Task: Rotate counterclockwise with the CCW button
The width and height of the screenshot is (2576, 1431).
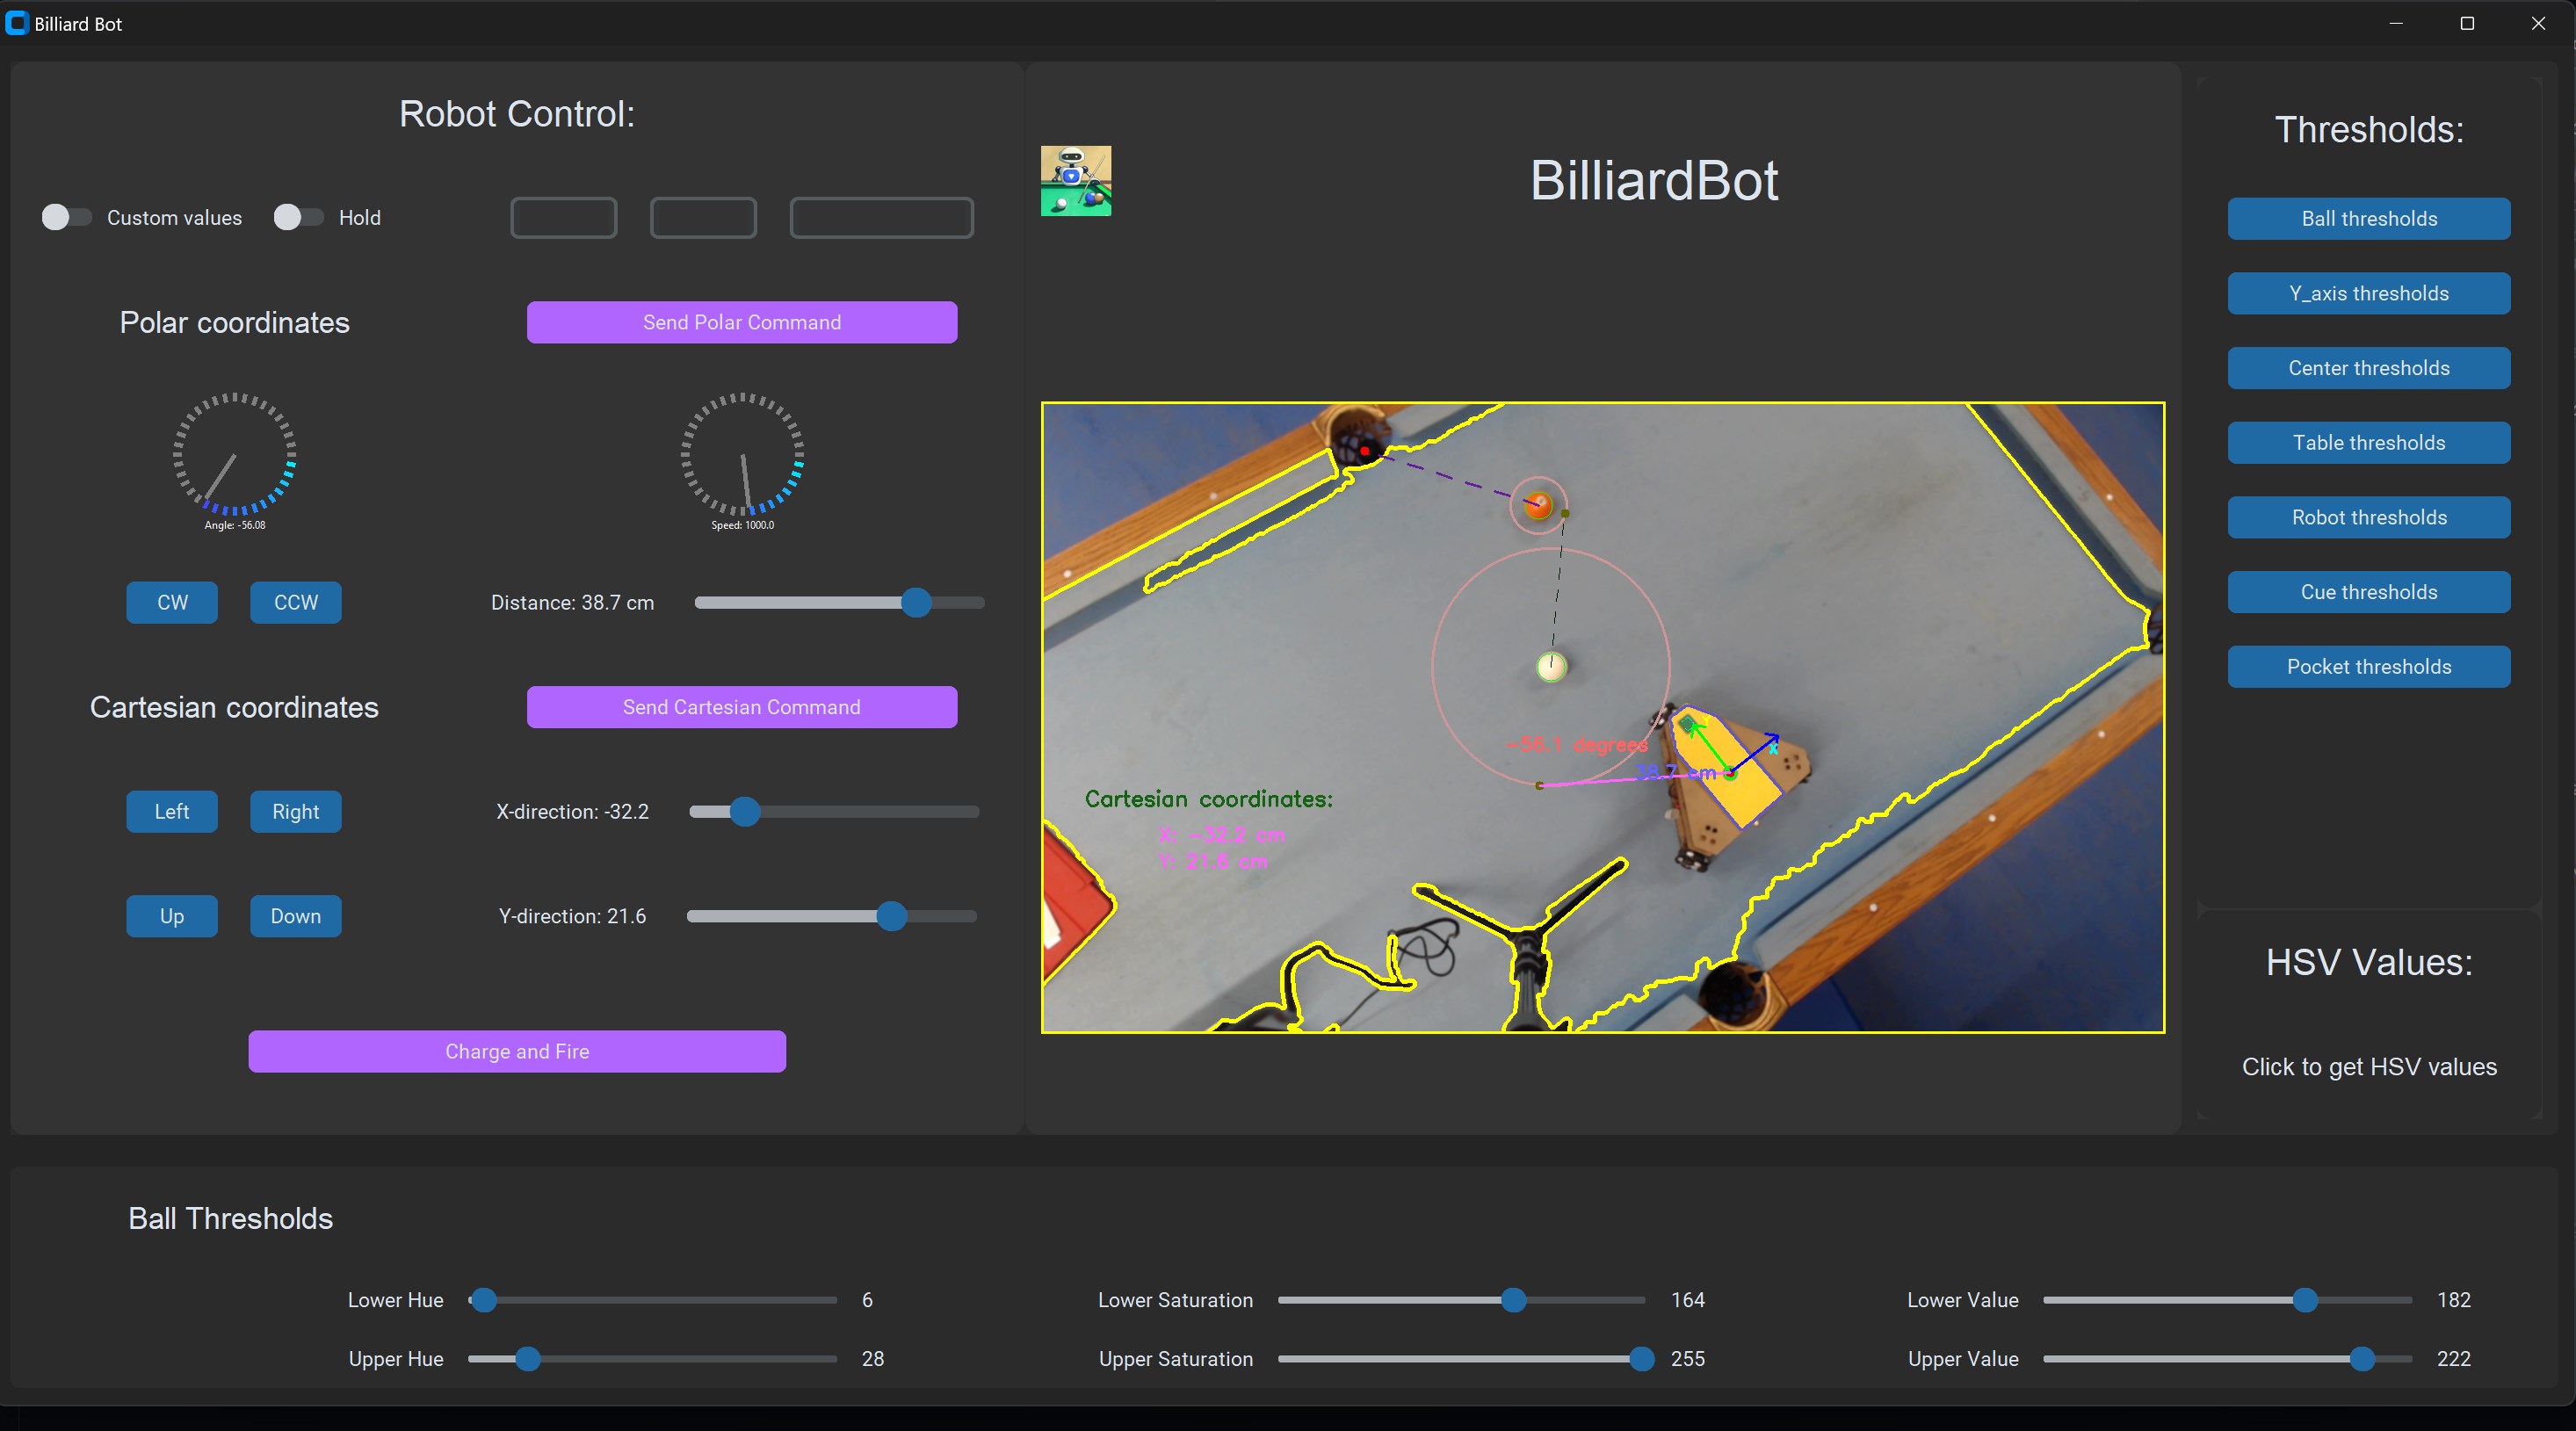Action: click(x=296, y=602)
